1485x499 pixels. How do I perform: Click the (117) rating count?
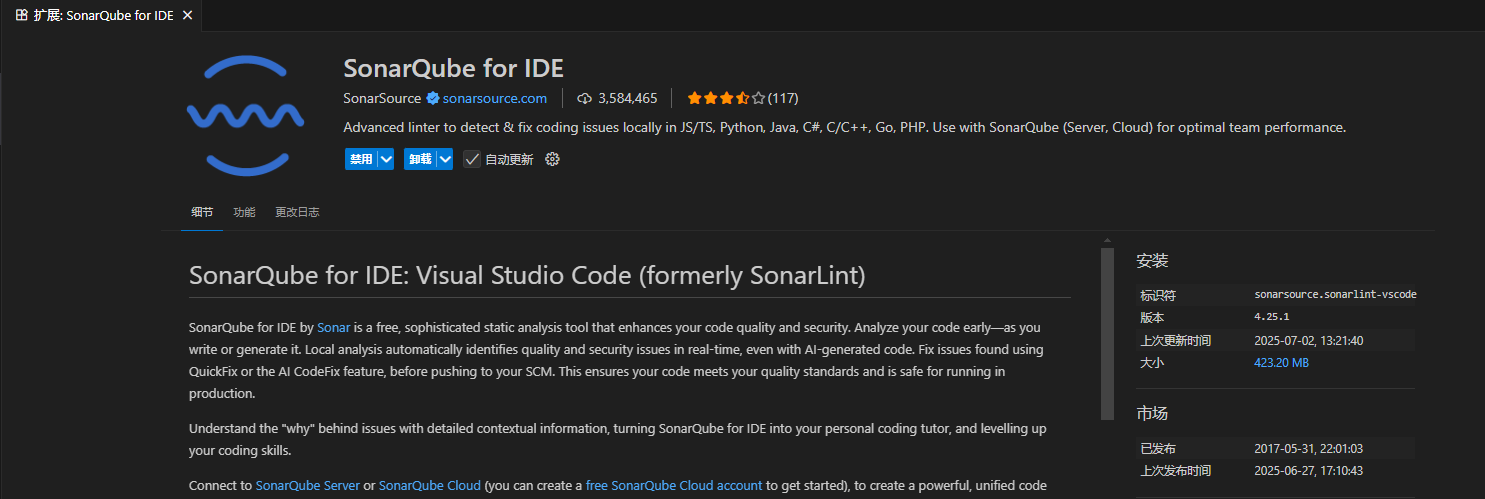point(783,98)
